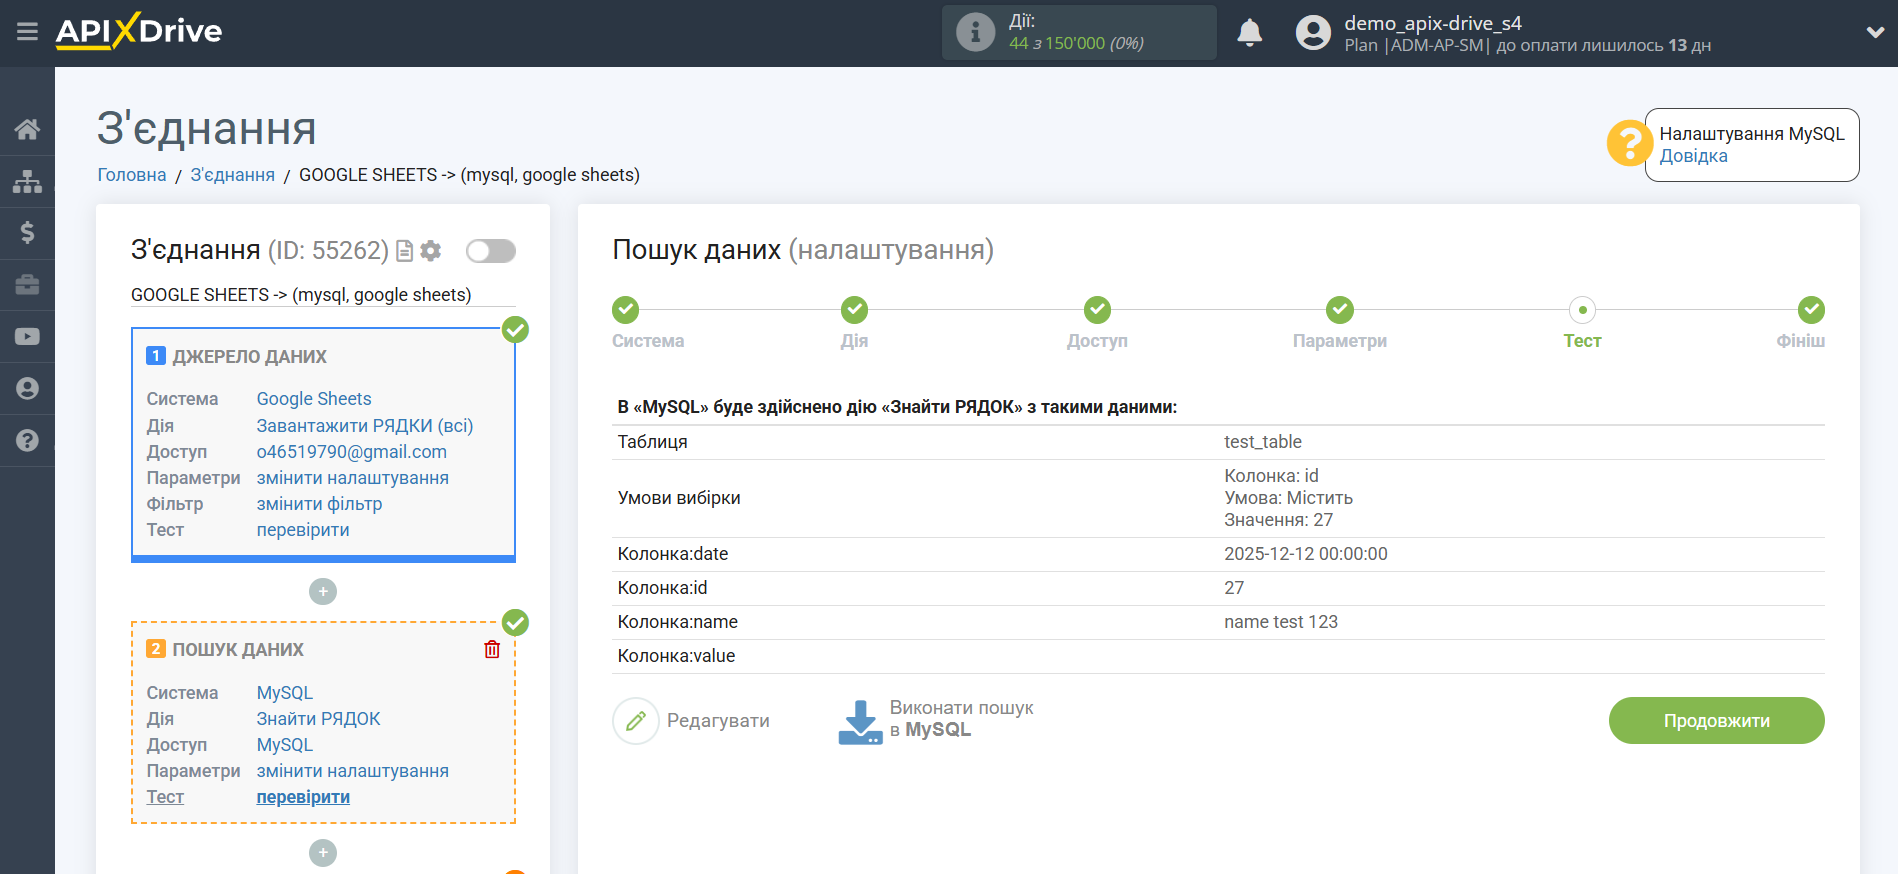
Task: Click the connection document copy icon
Action: pyautogui.click(x=404, y=251)
